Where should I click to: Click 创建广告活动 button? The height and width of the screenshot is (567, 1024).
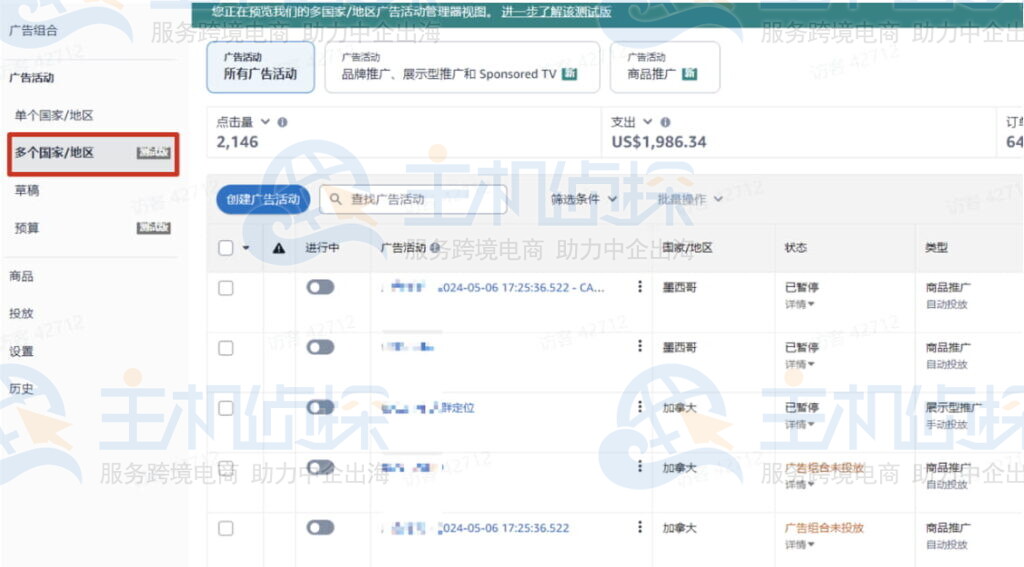tap(263, 199)
